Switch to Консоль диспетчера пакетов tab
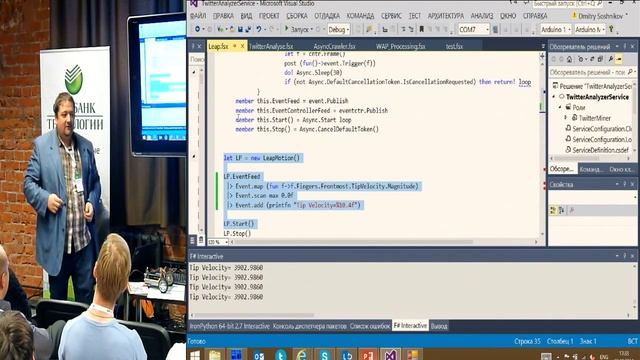The height and width of the screenshot is (360, 640). [309, 326]
